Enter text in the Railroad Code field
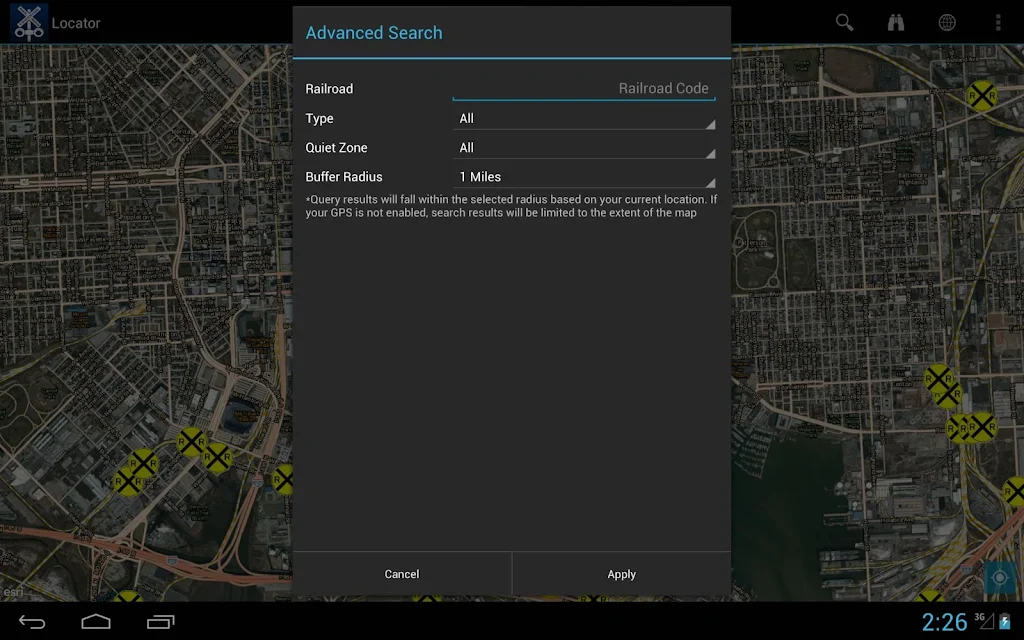Viewport: 1024px width, 640px height. pyautogui.click(x=584, y=88)
